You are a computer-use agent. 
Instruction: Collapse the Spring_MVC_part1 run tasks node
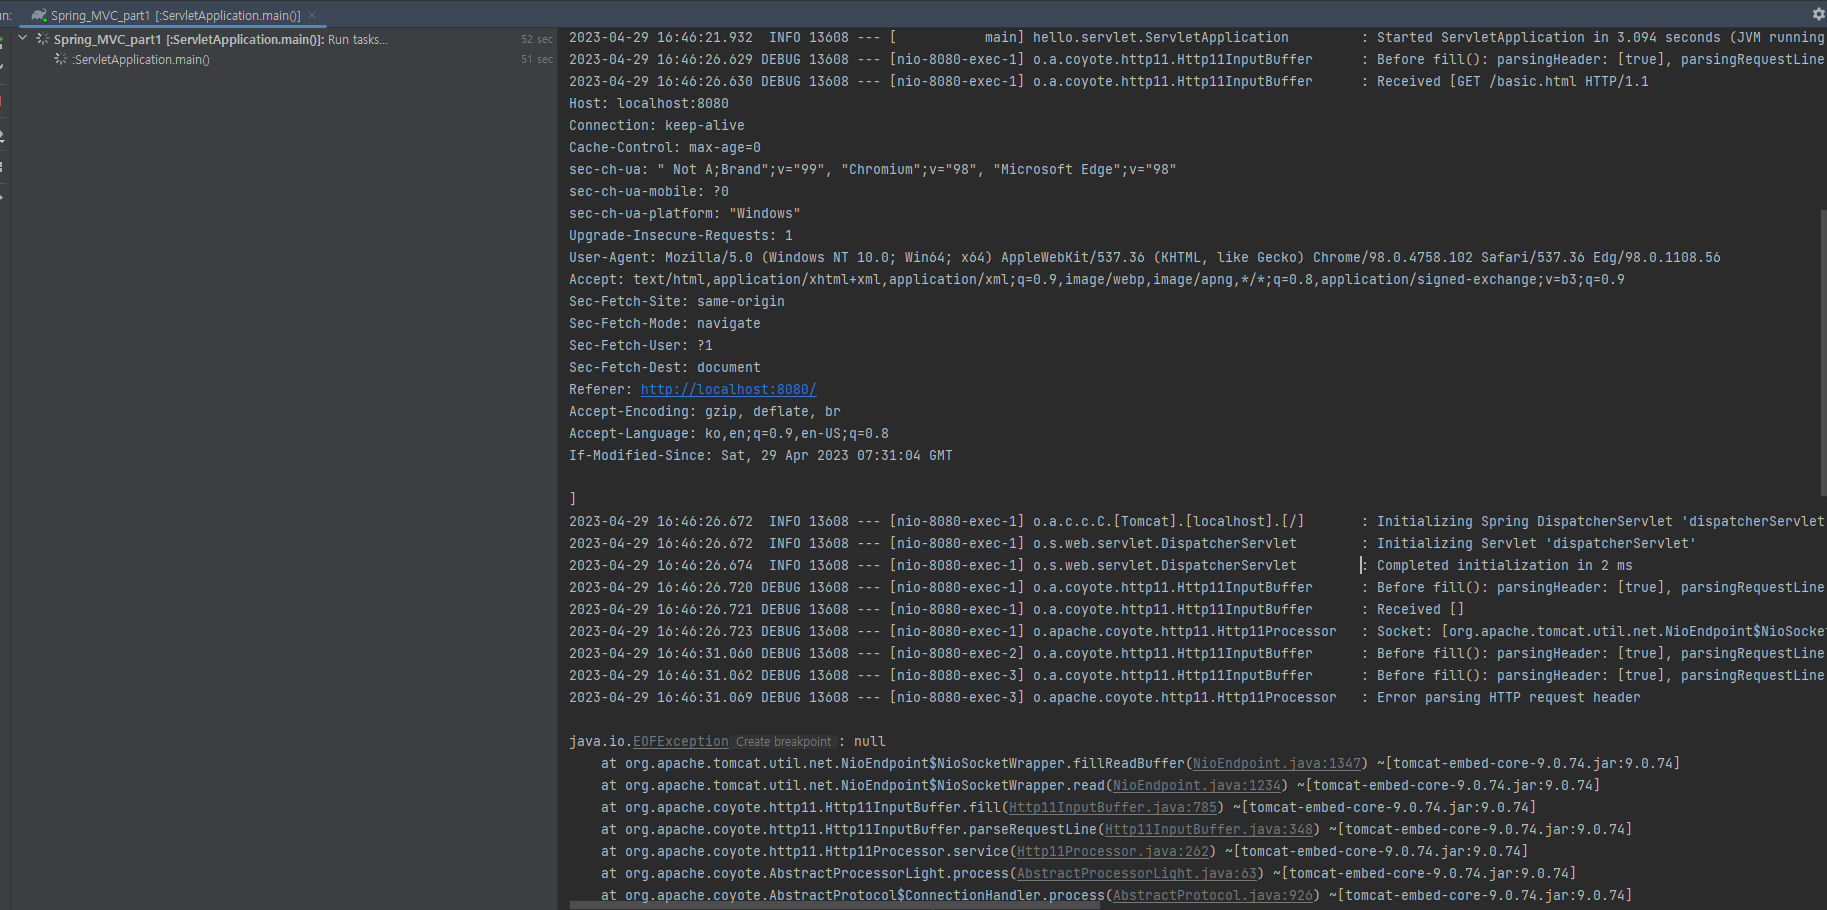[23, 39]
